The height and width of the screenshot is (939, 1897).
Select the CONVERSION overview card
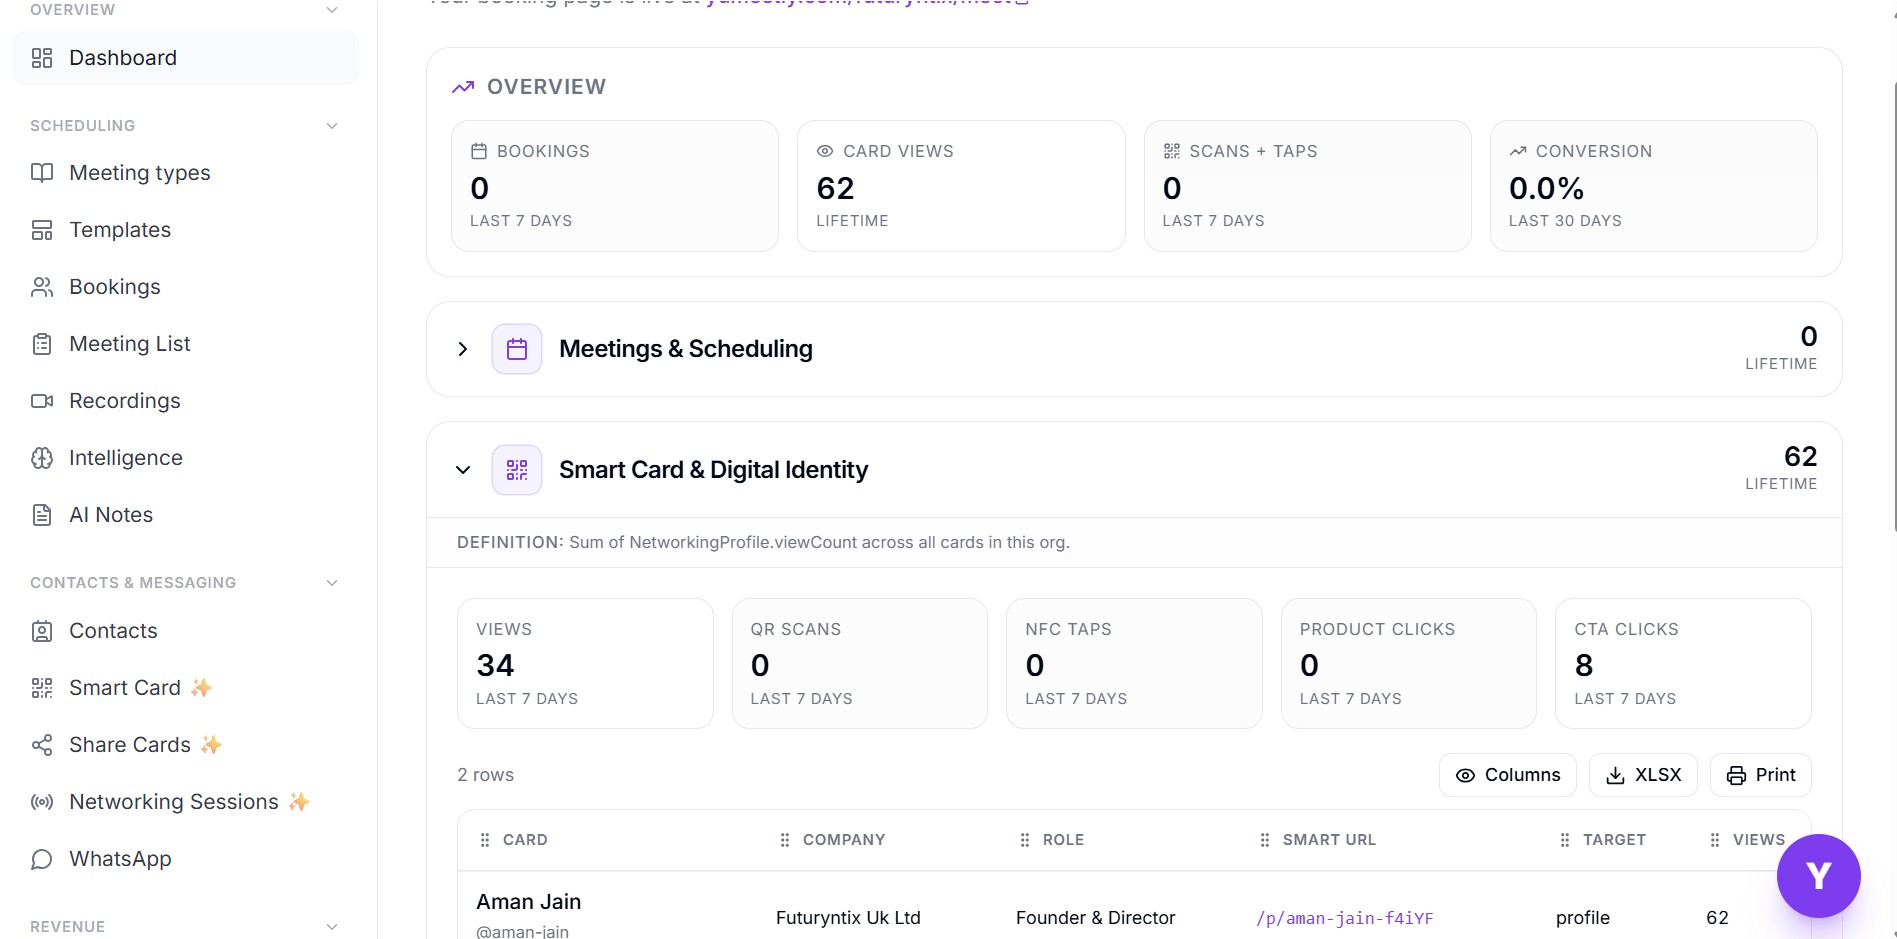pos(1653,186)
